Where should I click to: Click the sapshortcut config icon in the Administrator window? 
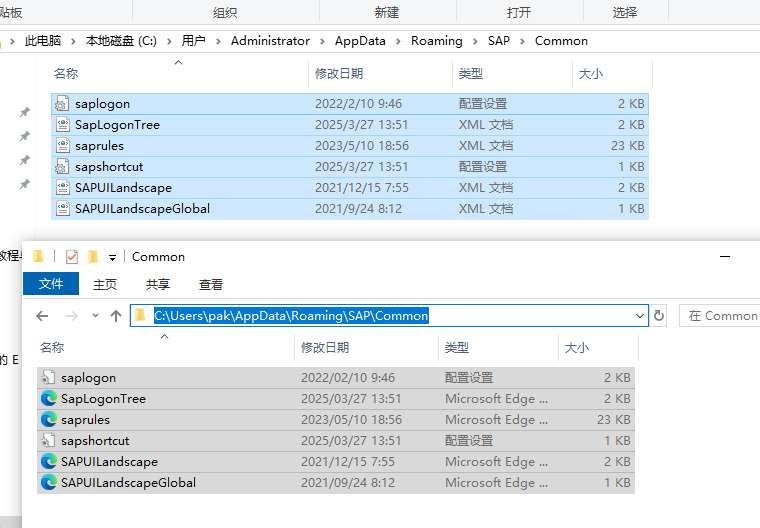pyautogui.click(x=62, y=167)
